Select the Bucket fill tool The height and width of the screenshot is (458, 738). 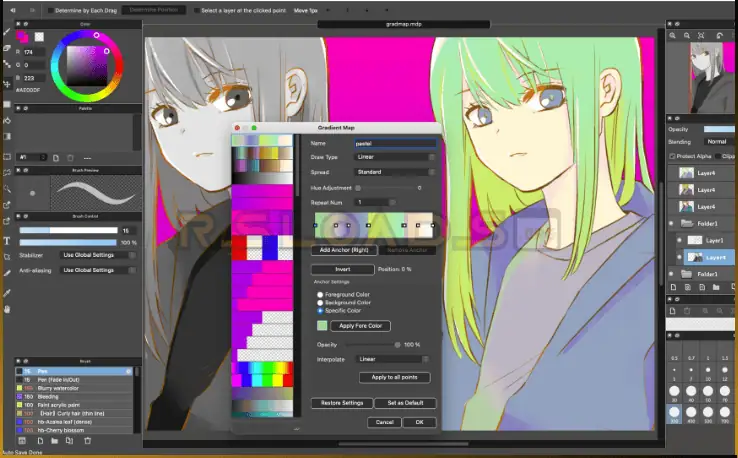pos(7,119)
